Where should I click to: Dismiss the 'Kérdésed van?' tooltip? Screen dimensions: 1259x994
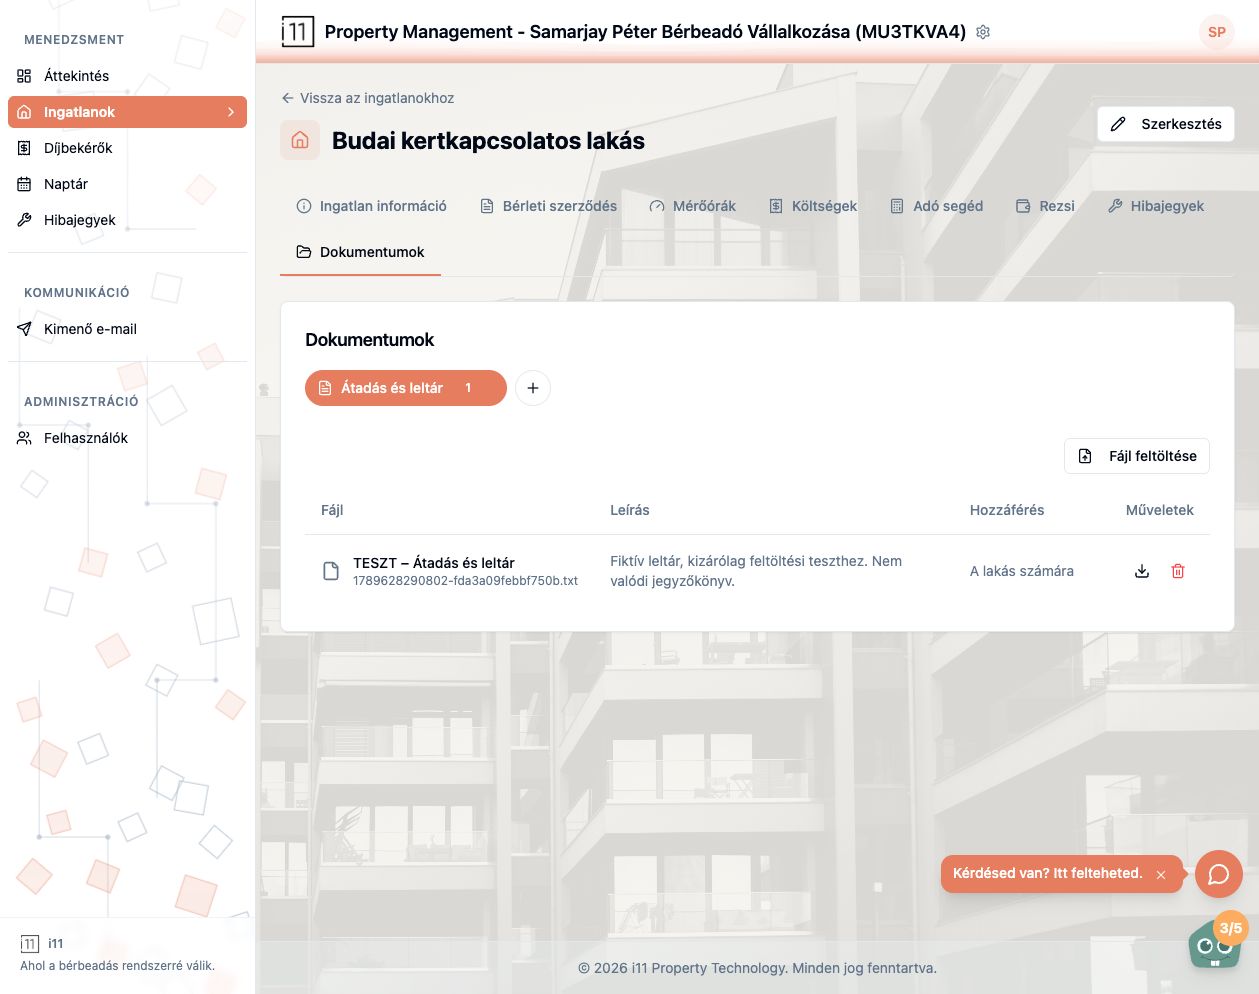[1161, 875]
